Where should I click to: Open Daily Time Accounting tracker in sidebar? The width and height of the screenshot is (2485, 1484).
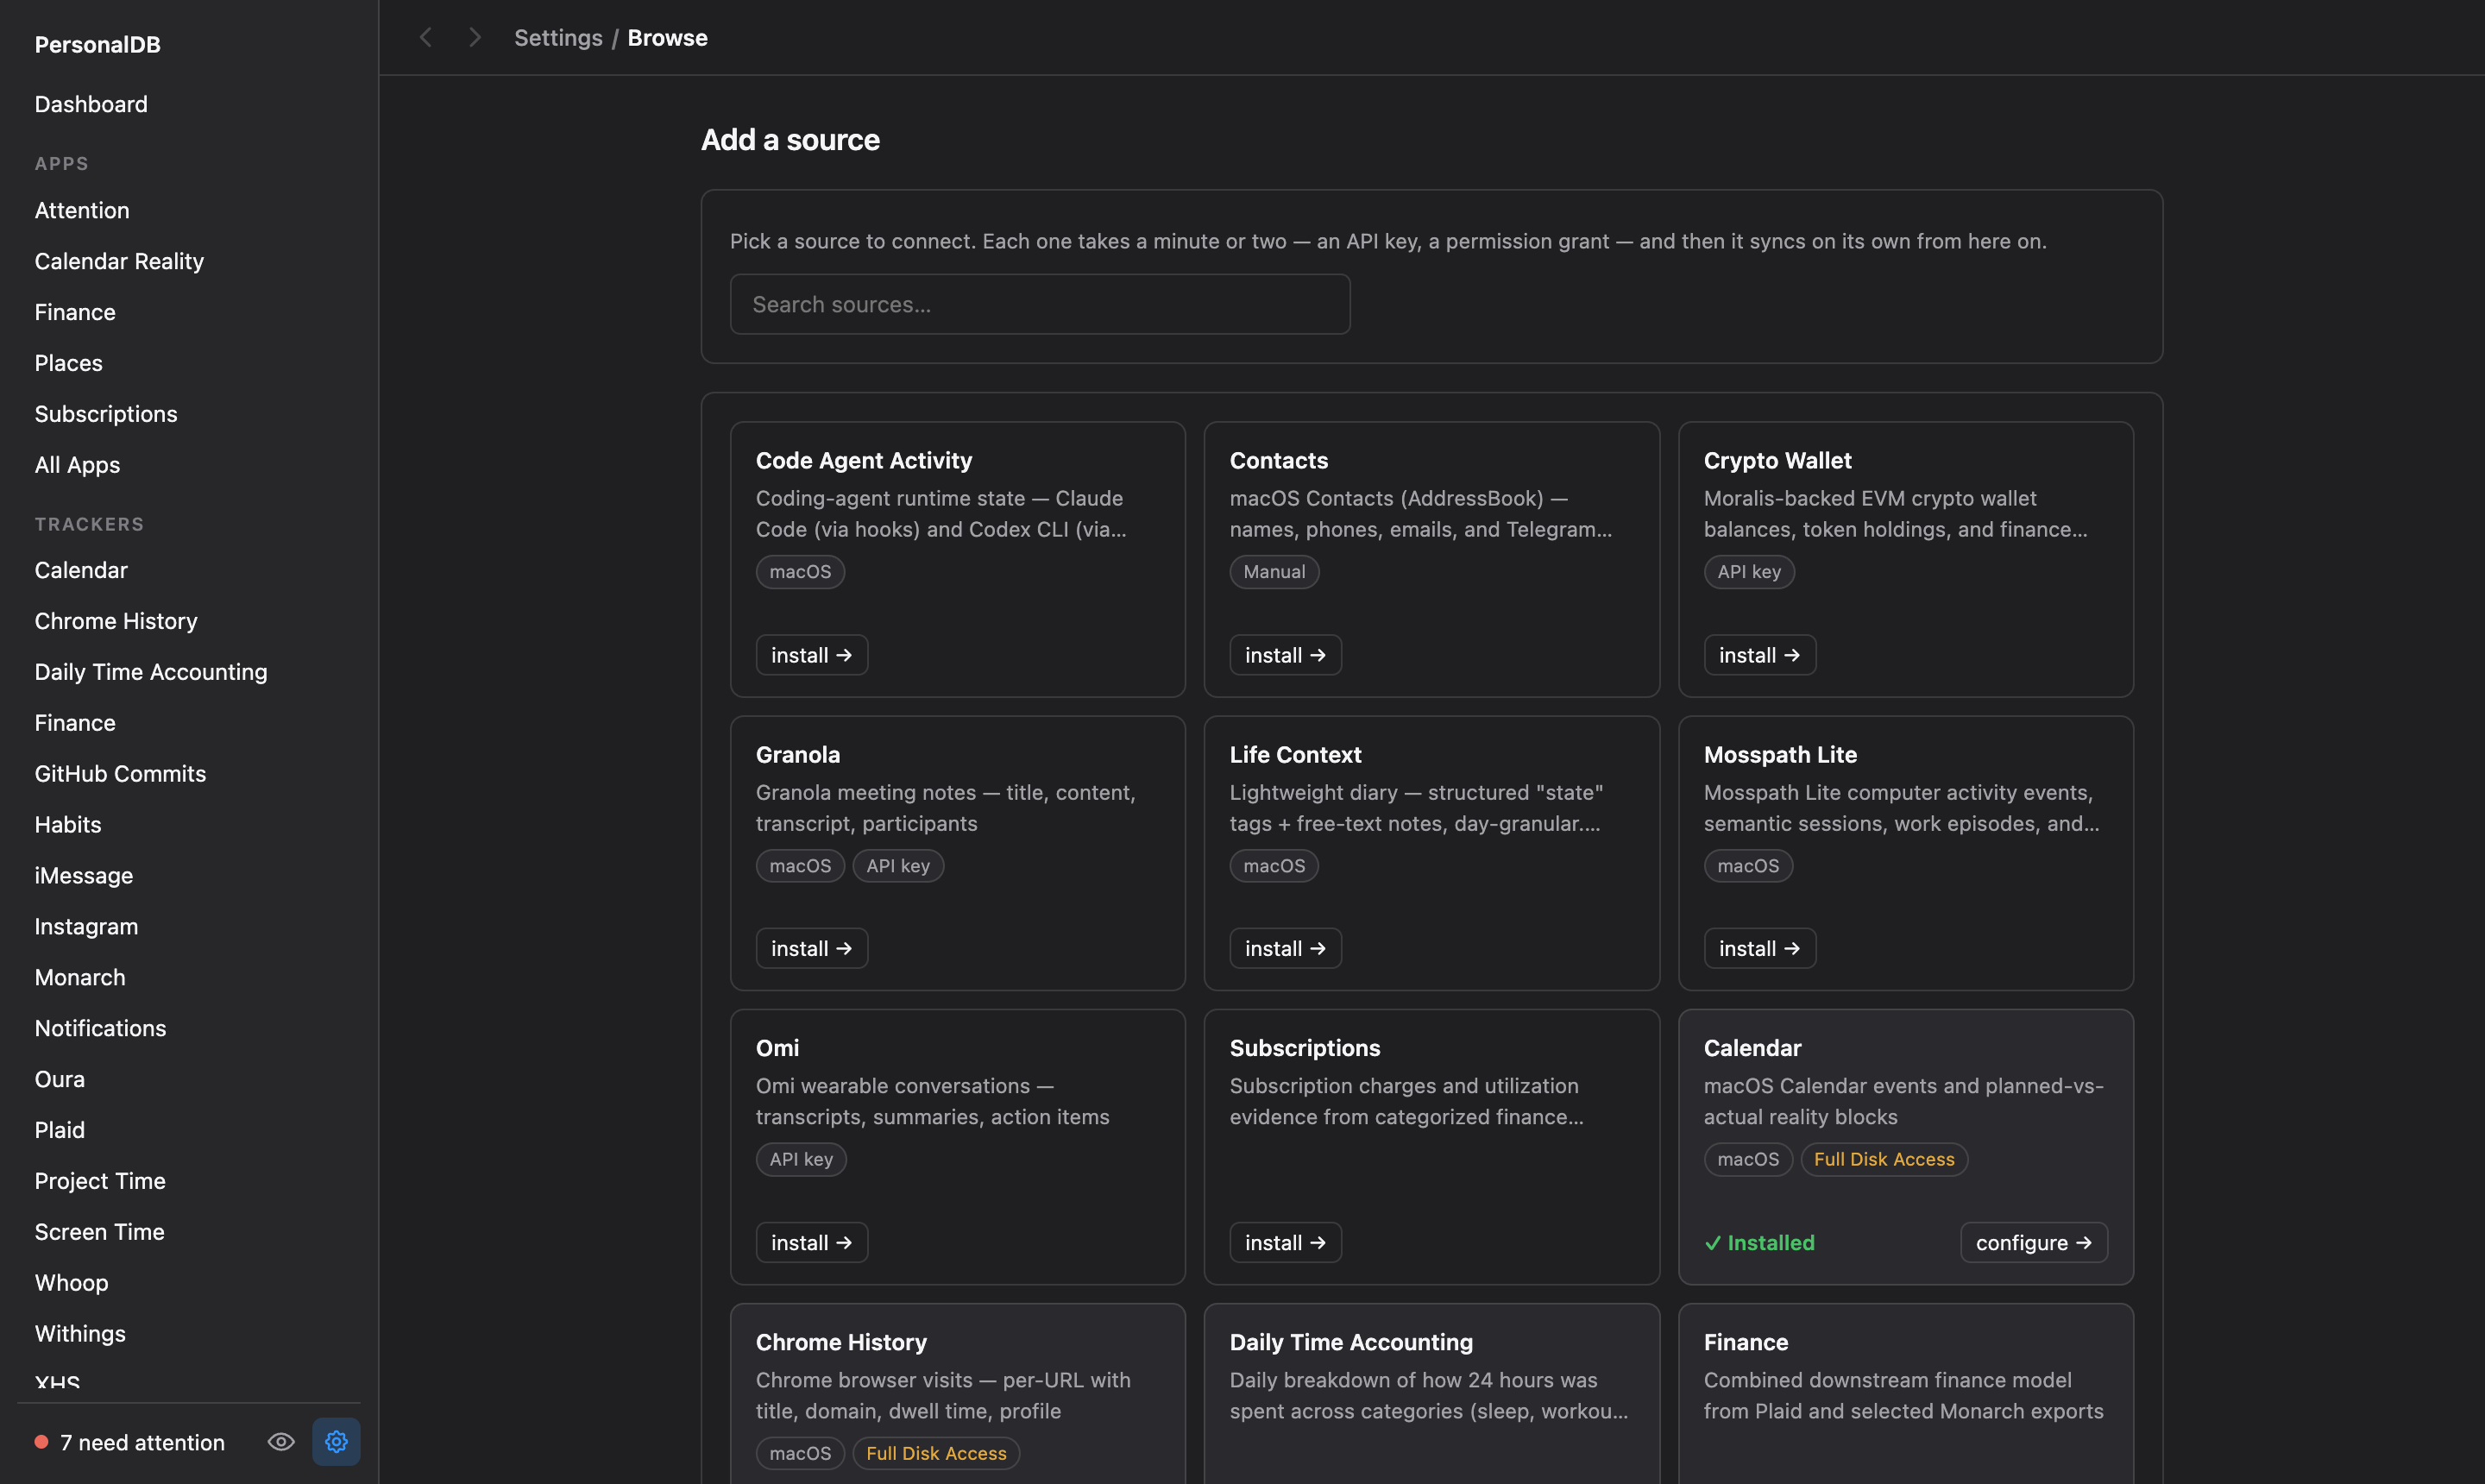(x=151, y=672)
